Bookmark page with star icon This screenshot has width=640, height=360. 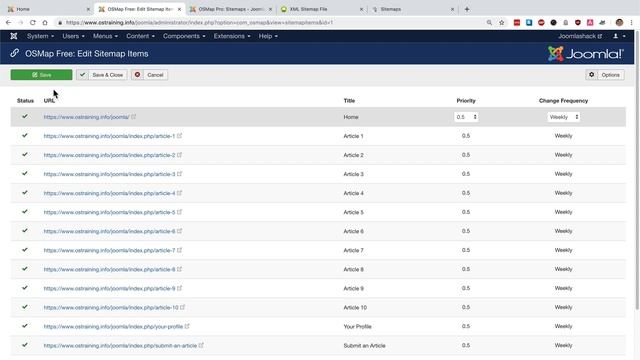[x=502, y=22]
